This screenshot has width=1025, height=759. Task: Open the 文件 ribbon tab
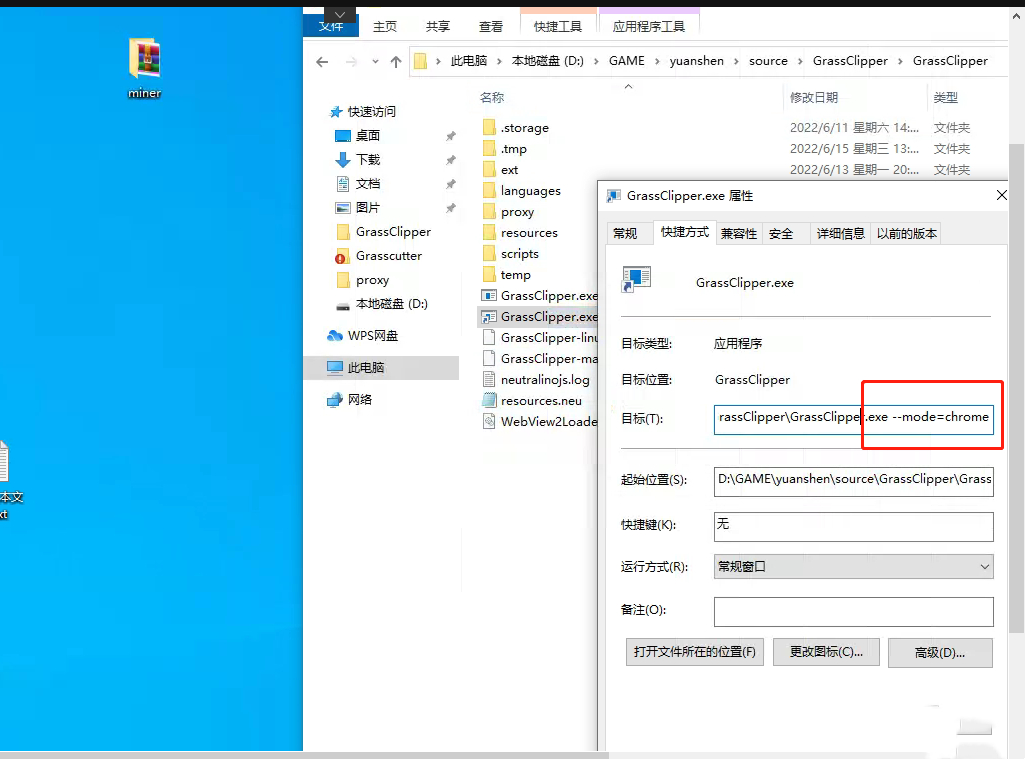point(331,26)
